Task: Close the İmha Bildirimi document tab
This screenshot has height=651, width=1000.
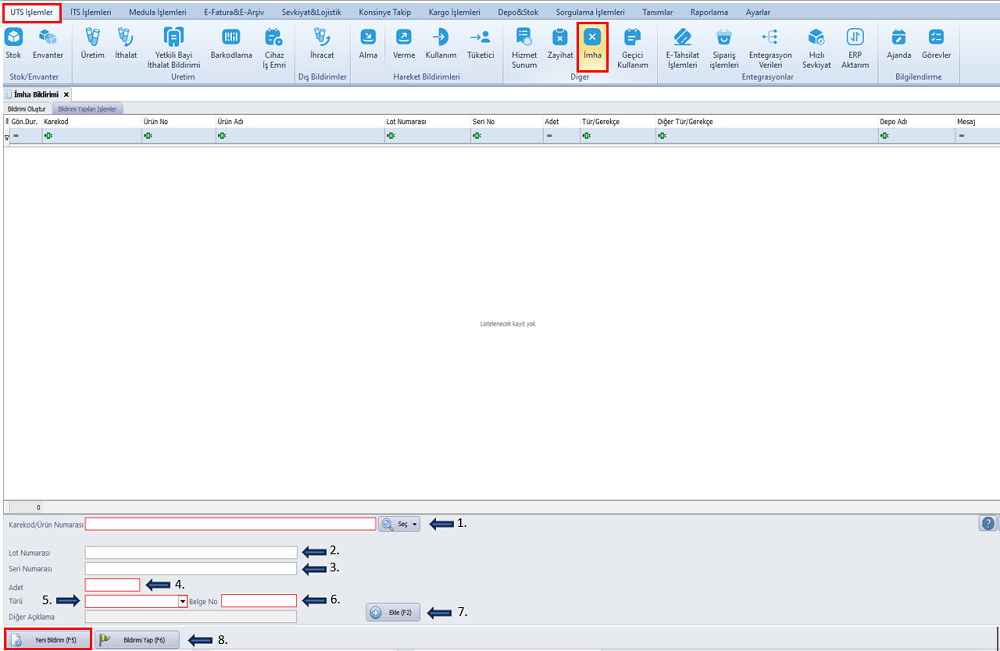Action: tap(66, 94)
